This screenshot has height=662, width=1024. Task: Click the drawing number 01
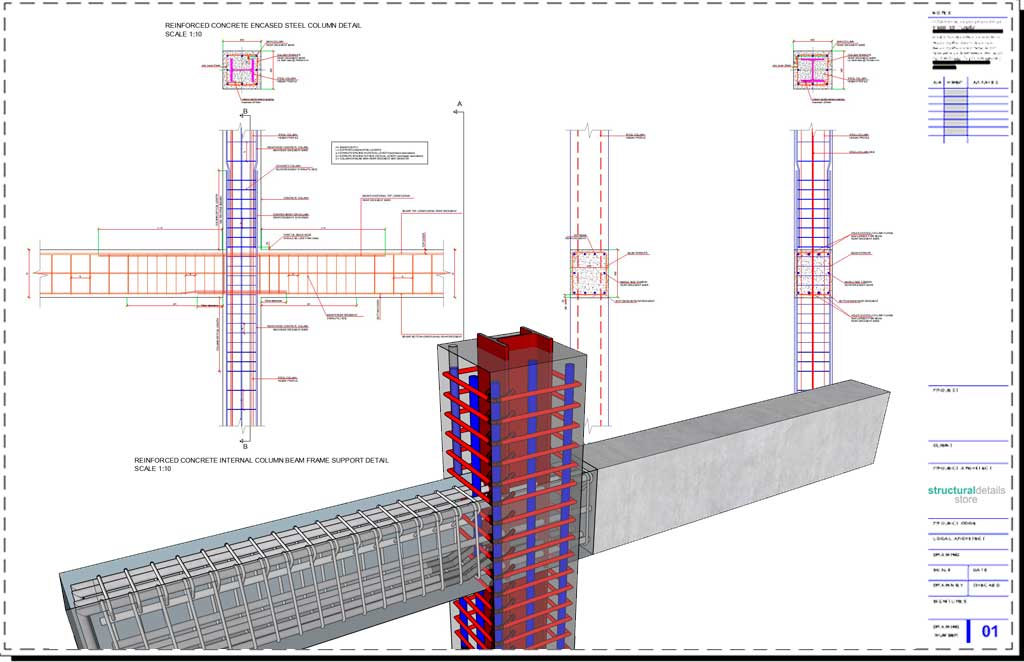[x=990, y=631]
